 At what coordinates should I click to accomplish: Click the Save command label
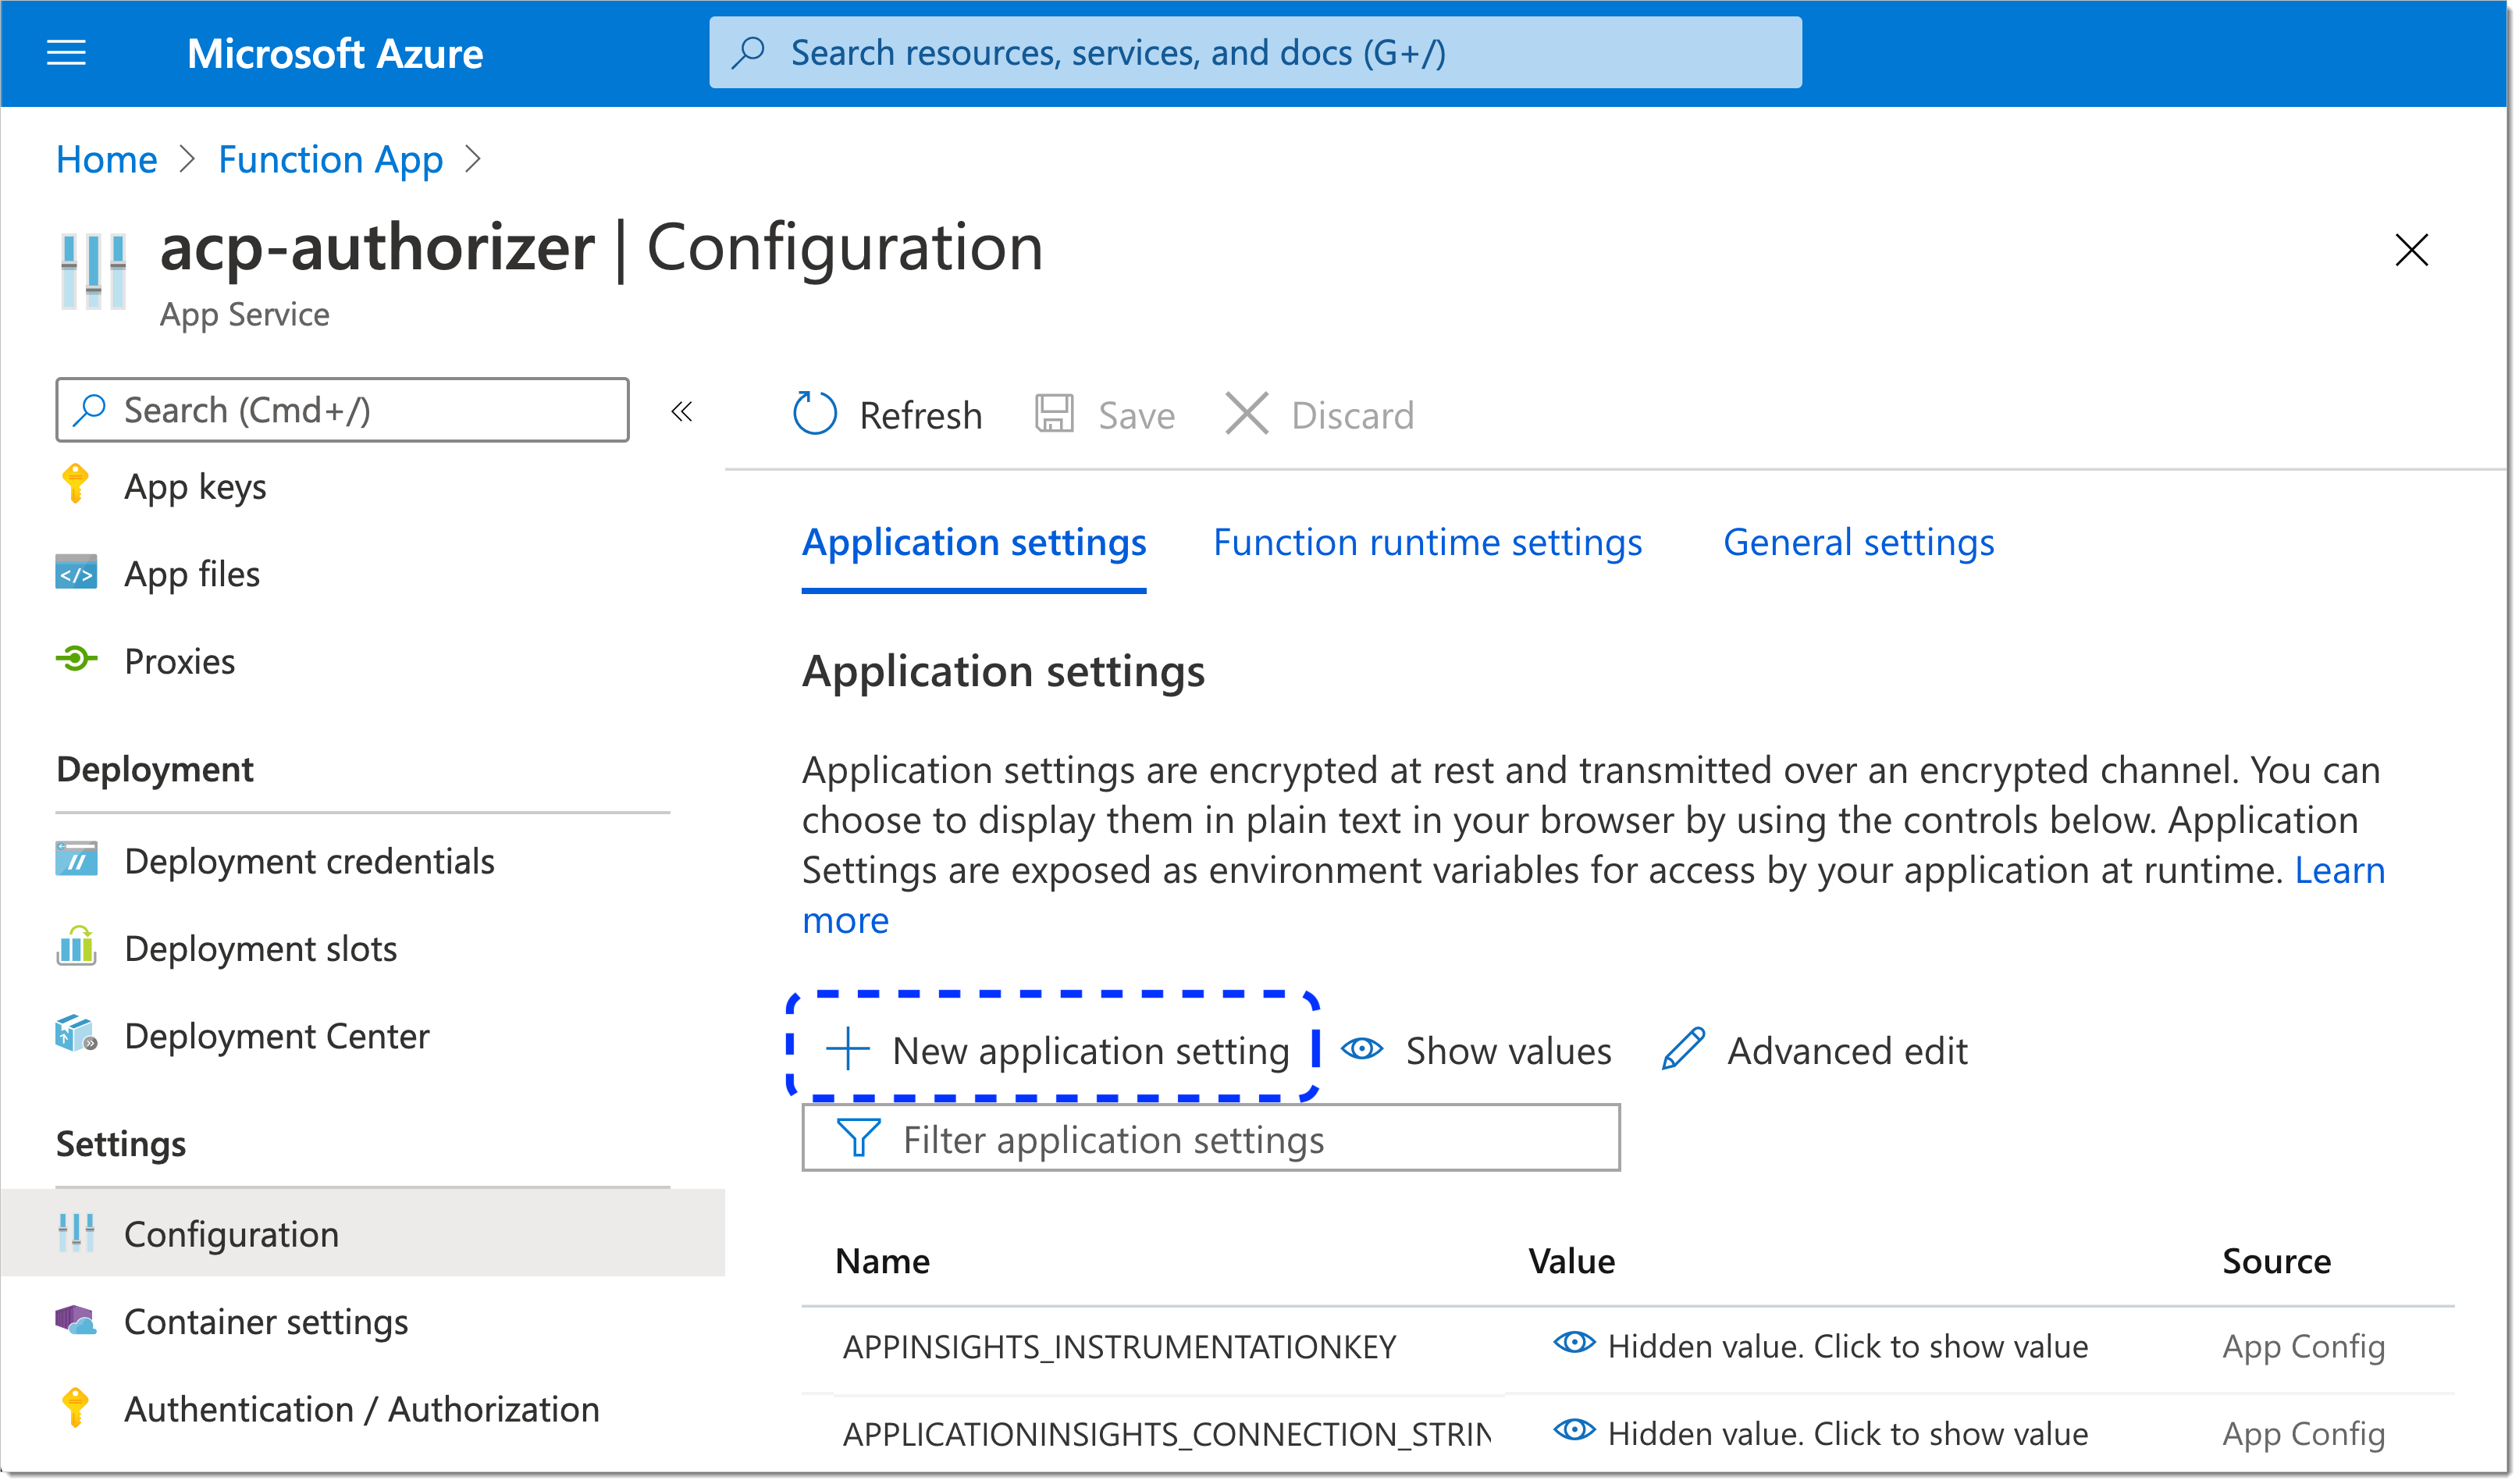[x=1137, y=416]
